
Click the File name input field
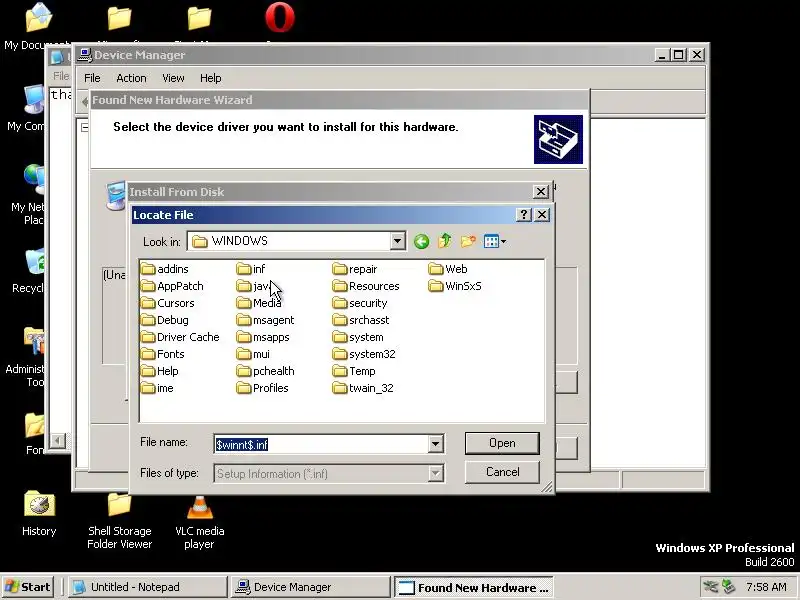[x=321, y=444]
